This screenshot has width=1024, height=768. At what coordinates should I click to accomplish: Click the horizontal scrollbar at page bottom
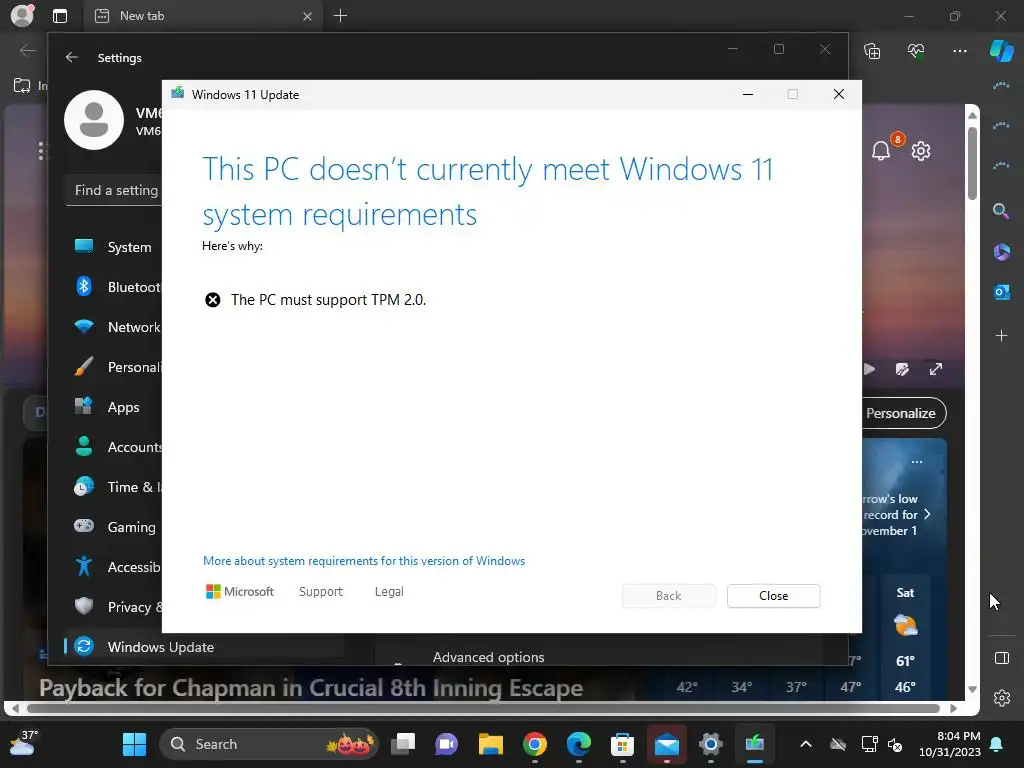coord(483,708)
